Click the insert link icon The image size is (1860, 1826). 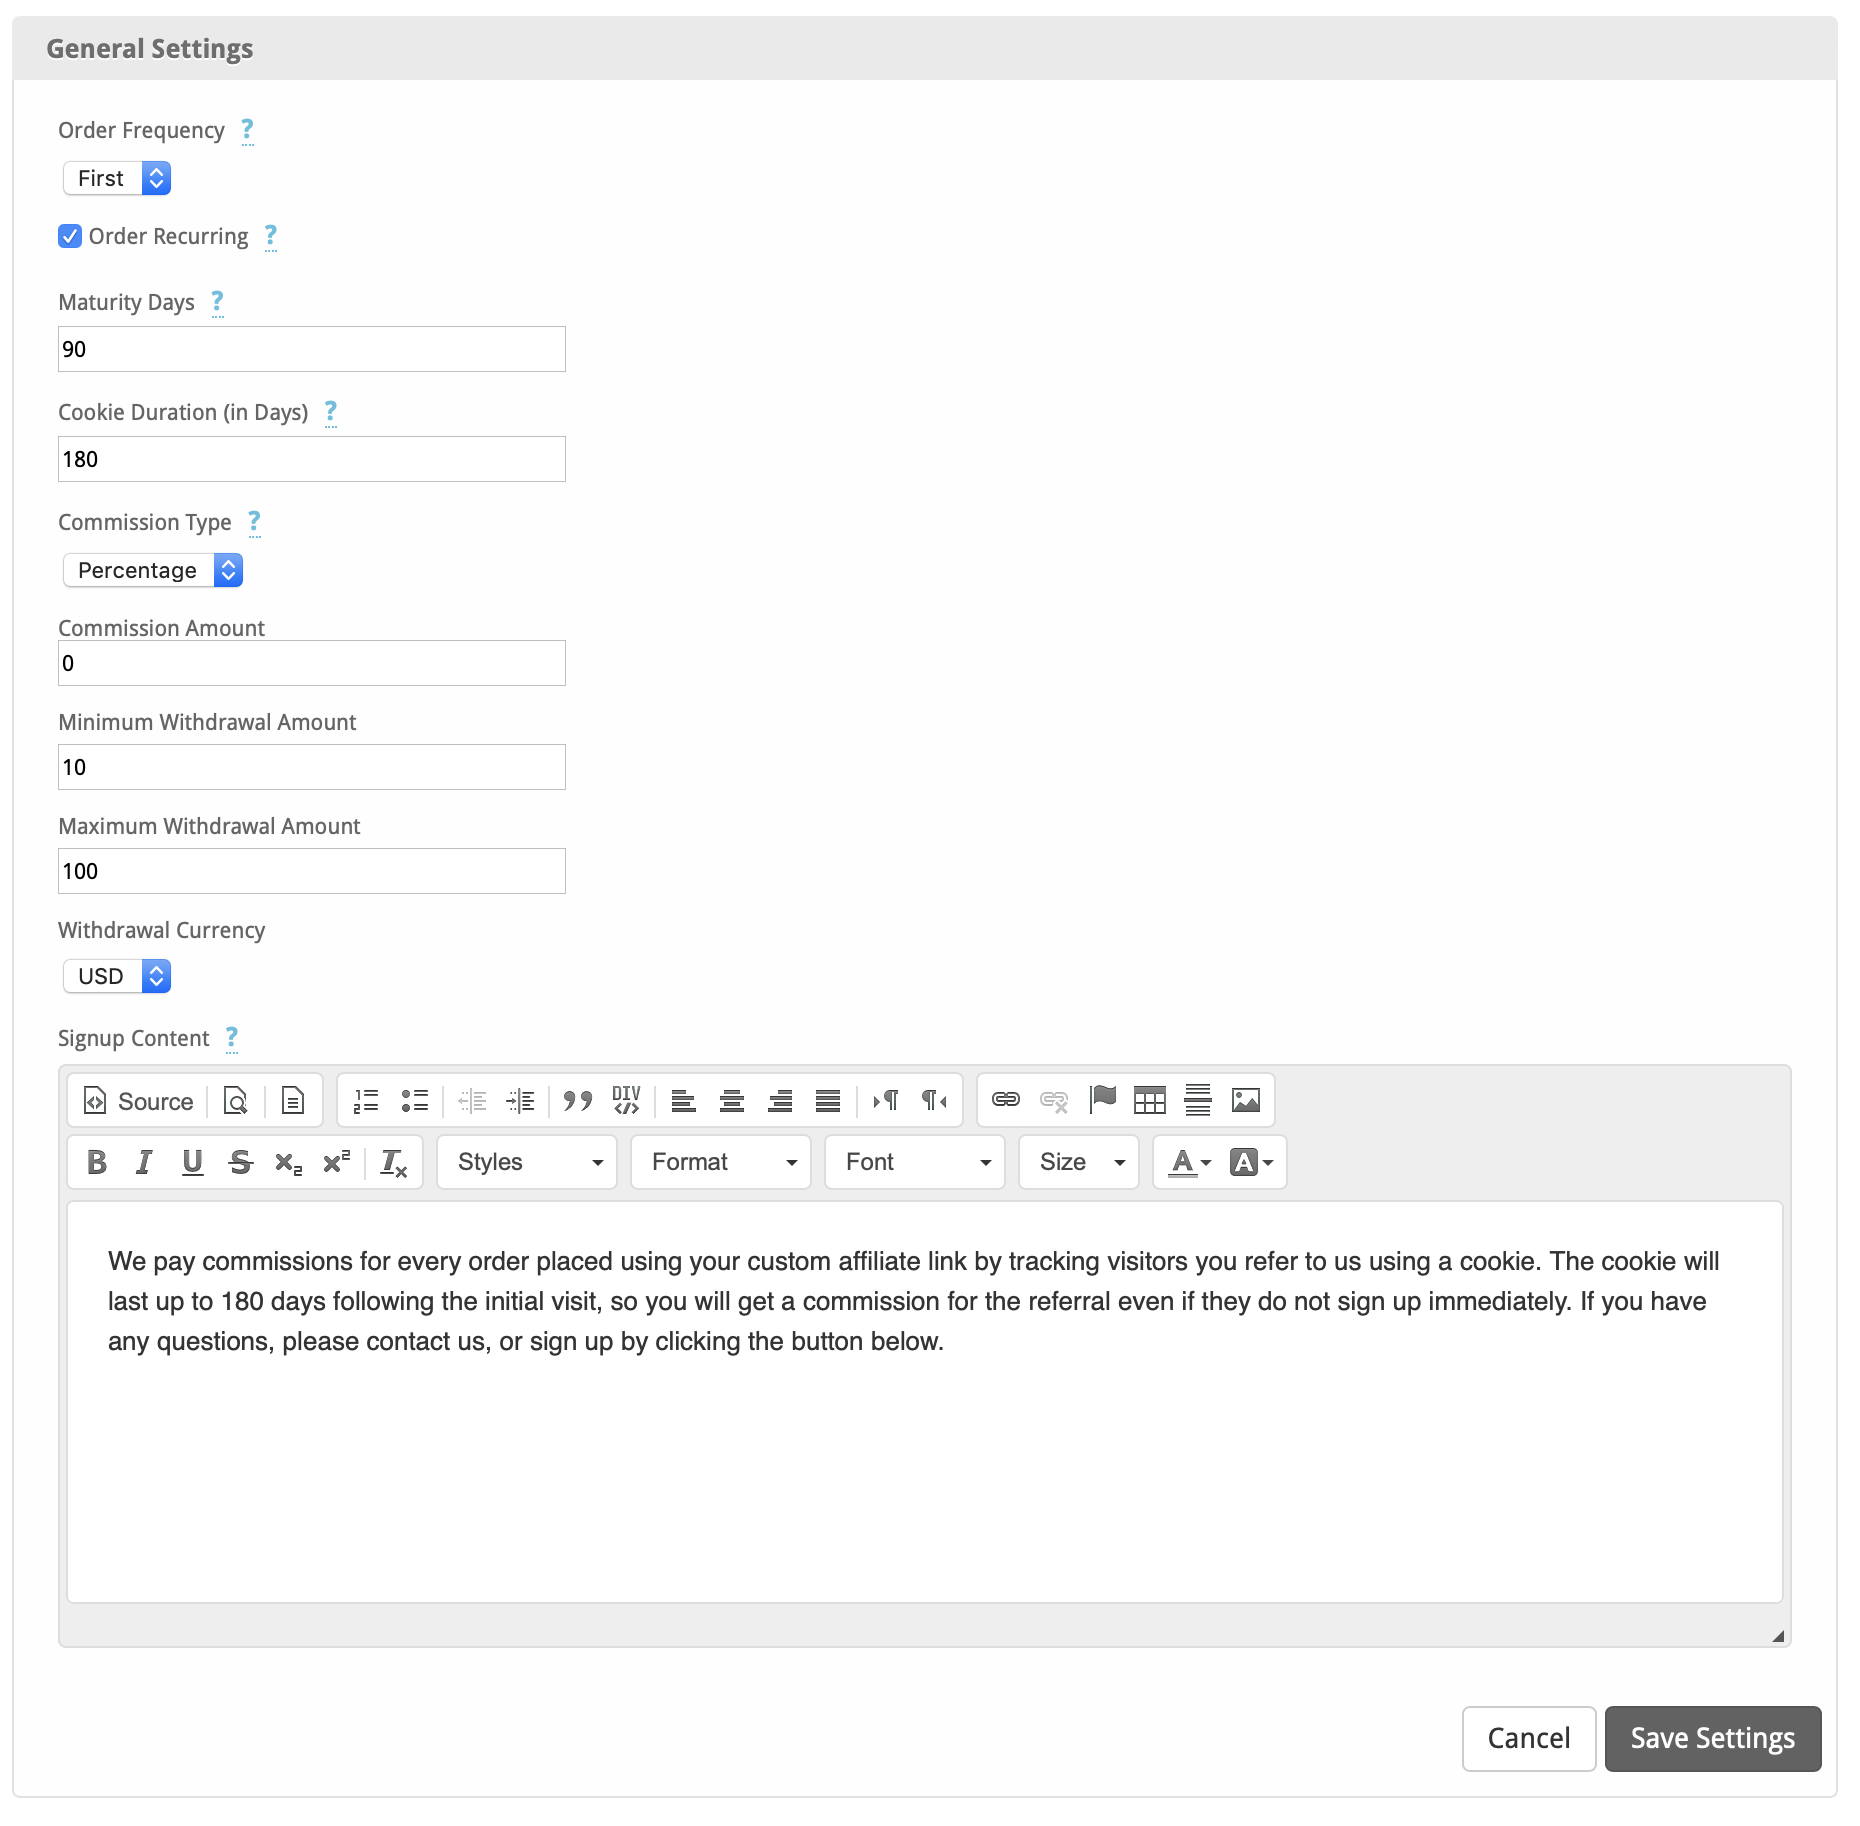[1005, 1101]
